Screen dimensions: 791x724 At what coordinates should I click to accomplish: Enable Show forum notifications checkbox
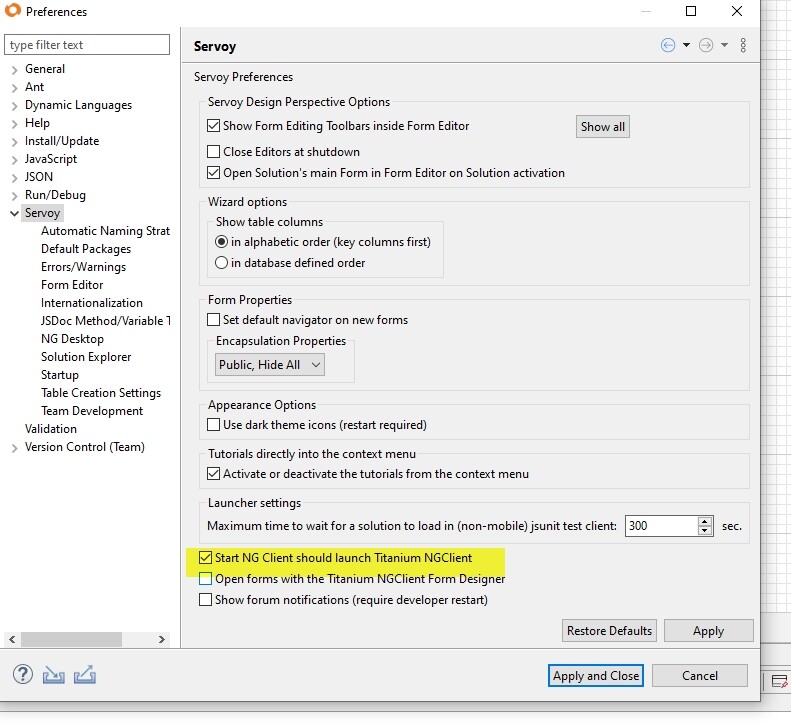[x=205, y=600]
